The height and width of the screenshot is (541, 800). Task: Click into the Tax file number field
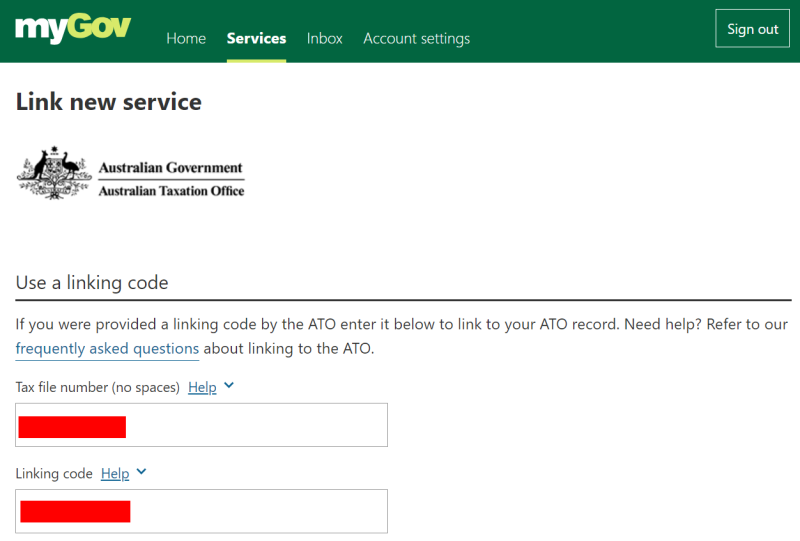coord(202,425)
